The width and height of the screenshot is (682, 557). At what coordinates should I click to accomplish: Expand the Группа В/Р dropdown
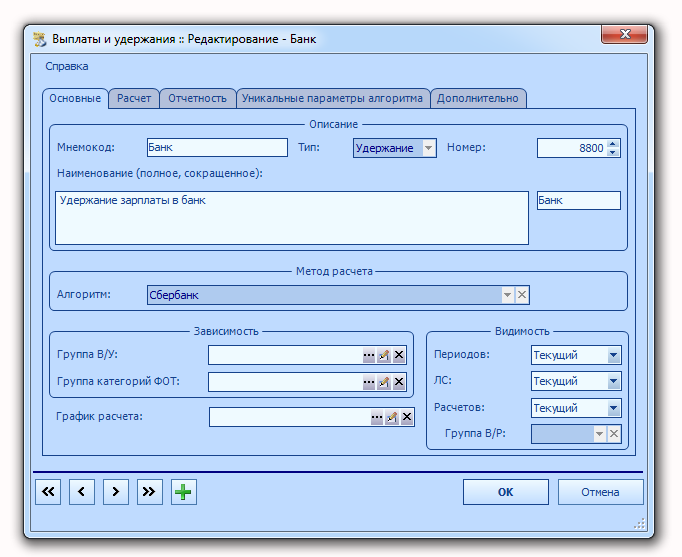(599, 434)
